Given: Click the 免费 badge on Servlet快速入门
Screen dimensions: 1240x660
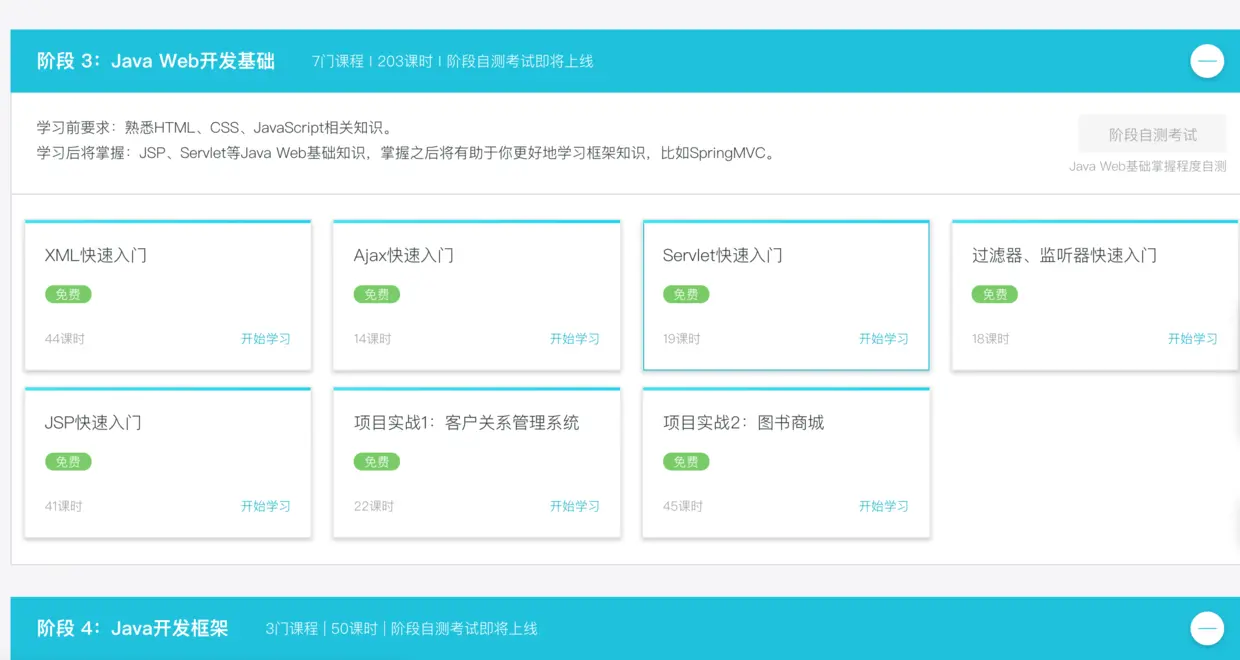Looking at the screenshot, I should point(686,294).
